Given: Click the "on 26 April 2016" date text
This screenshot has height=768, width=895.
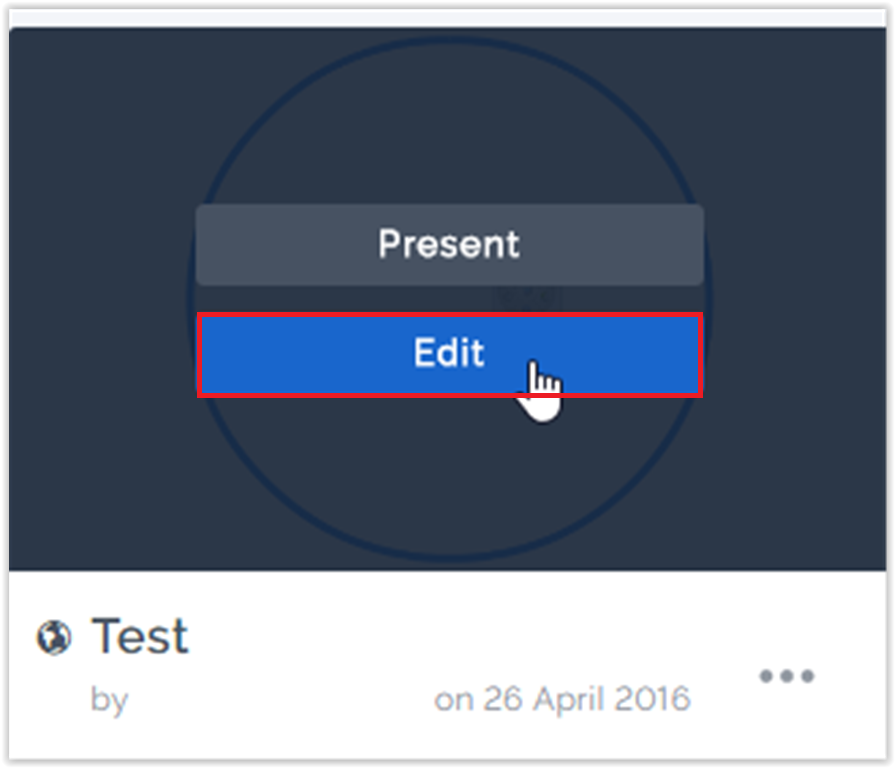Looking at the screenshot, I should (562, 699).
